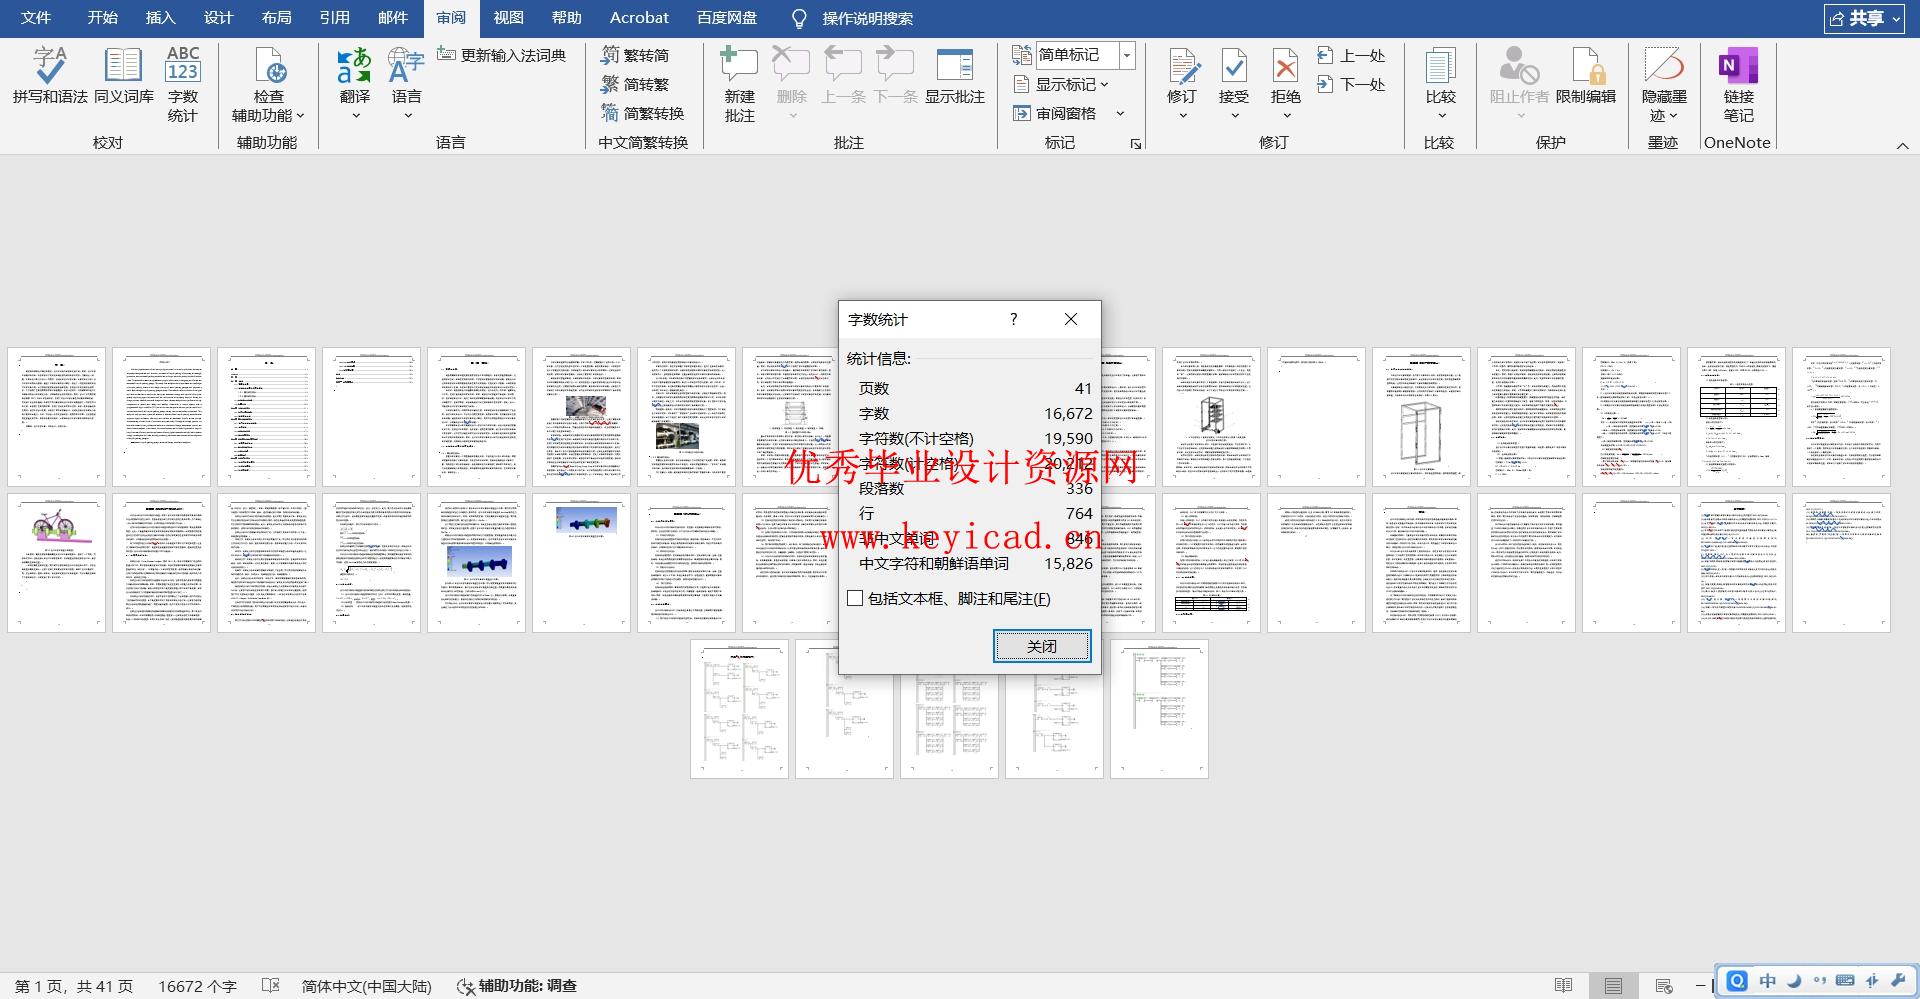1920x999 pixels.
Task: Collapse the ribbon
Action: pyautogui.click(x=1902, y=146)
